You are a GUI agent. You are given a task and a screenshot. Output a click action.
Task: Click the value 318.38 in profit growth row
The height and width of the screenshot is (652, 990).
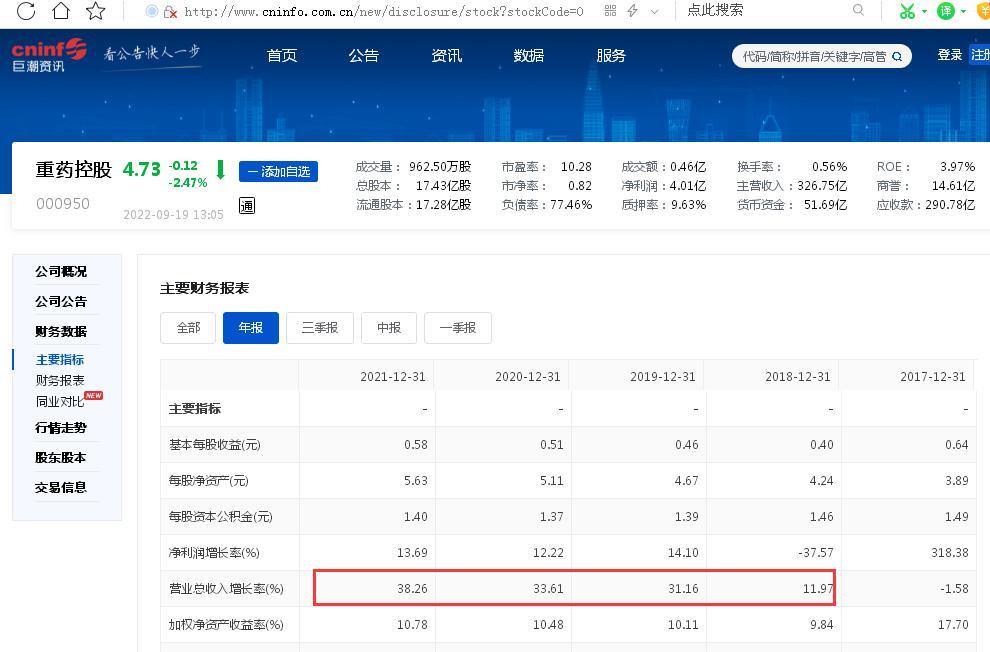pyautogui.click(x=950, y=553)
